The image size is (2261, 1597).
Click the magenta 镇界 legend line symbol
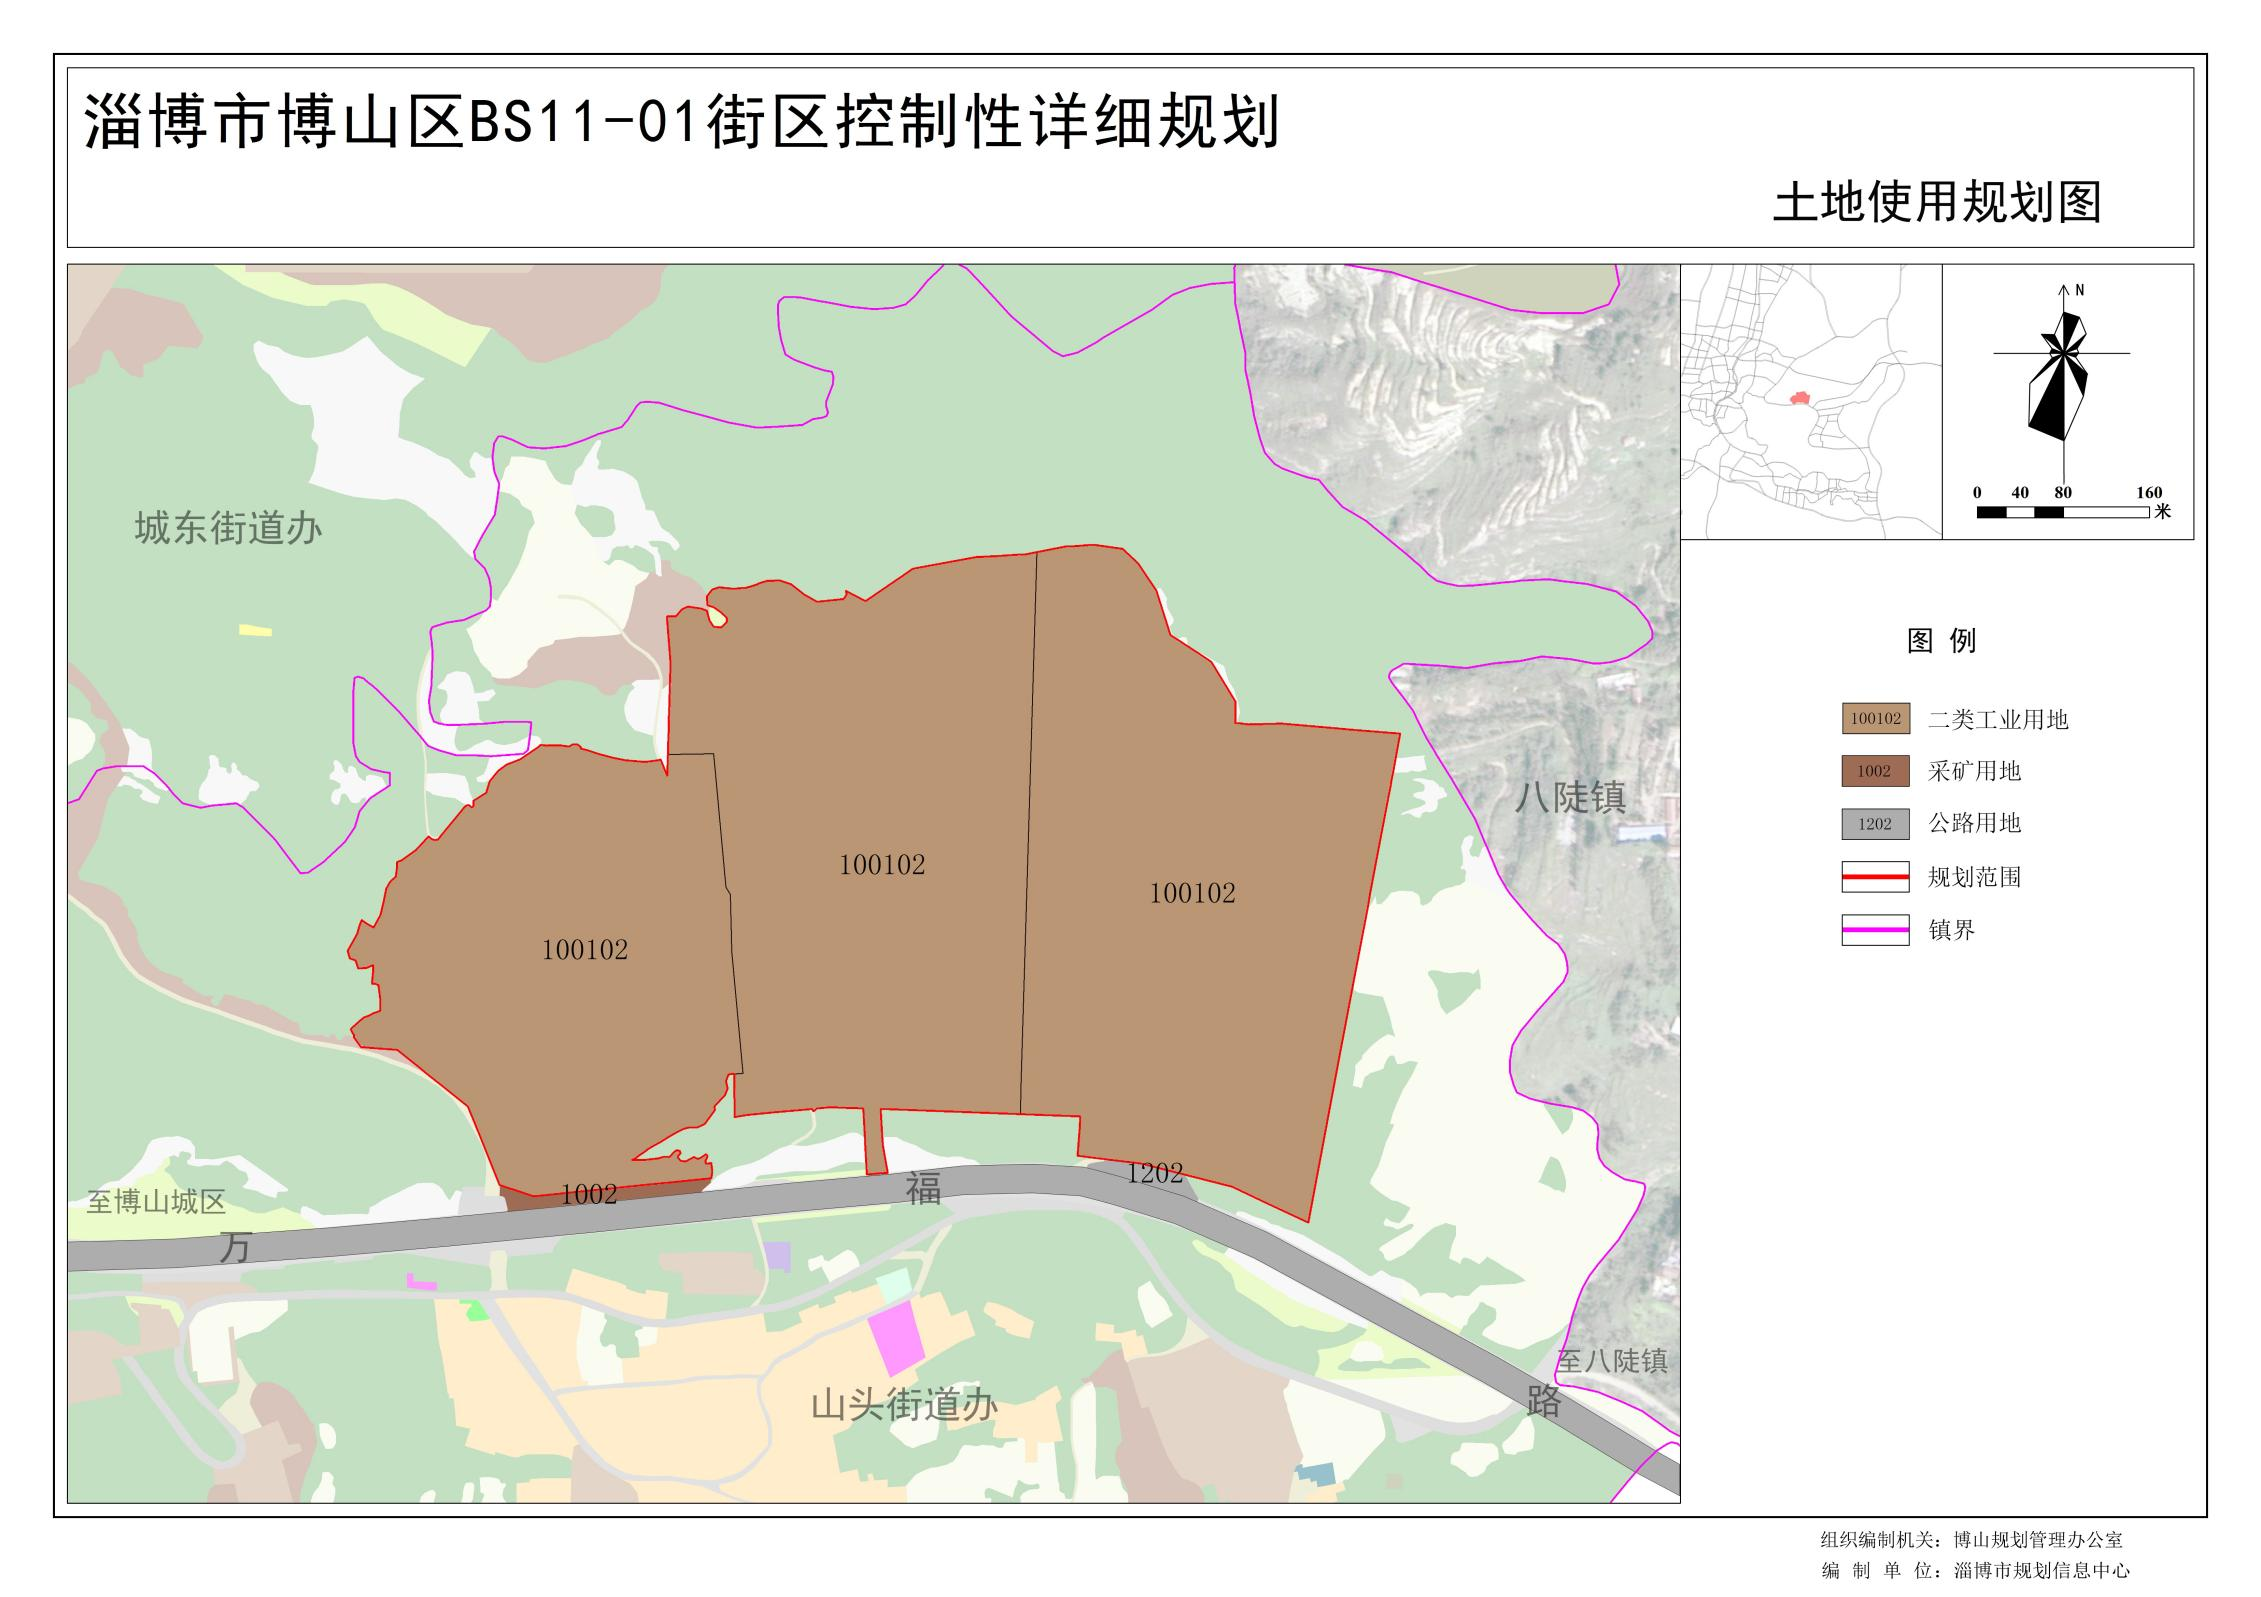1875,930
